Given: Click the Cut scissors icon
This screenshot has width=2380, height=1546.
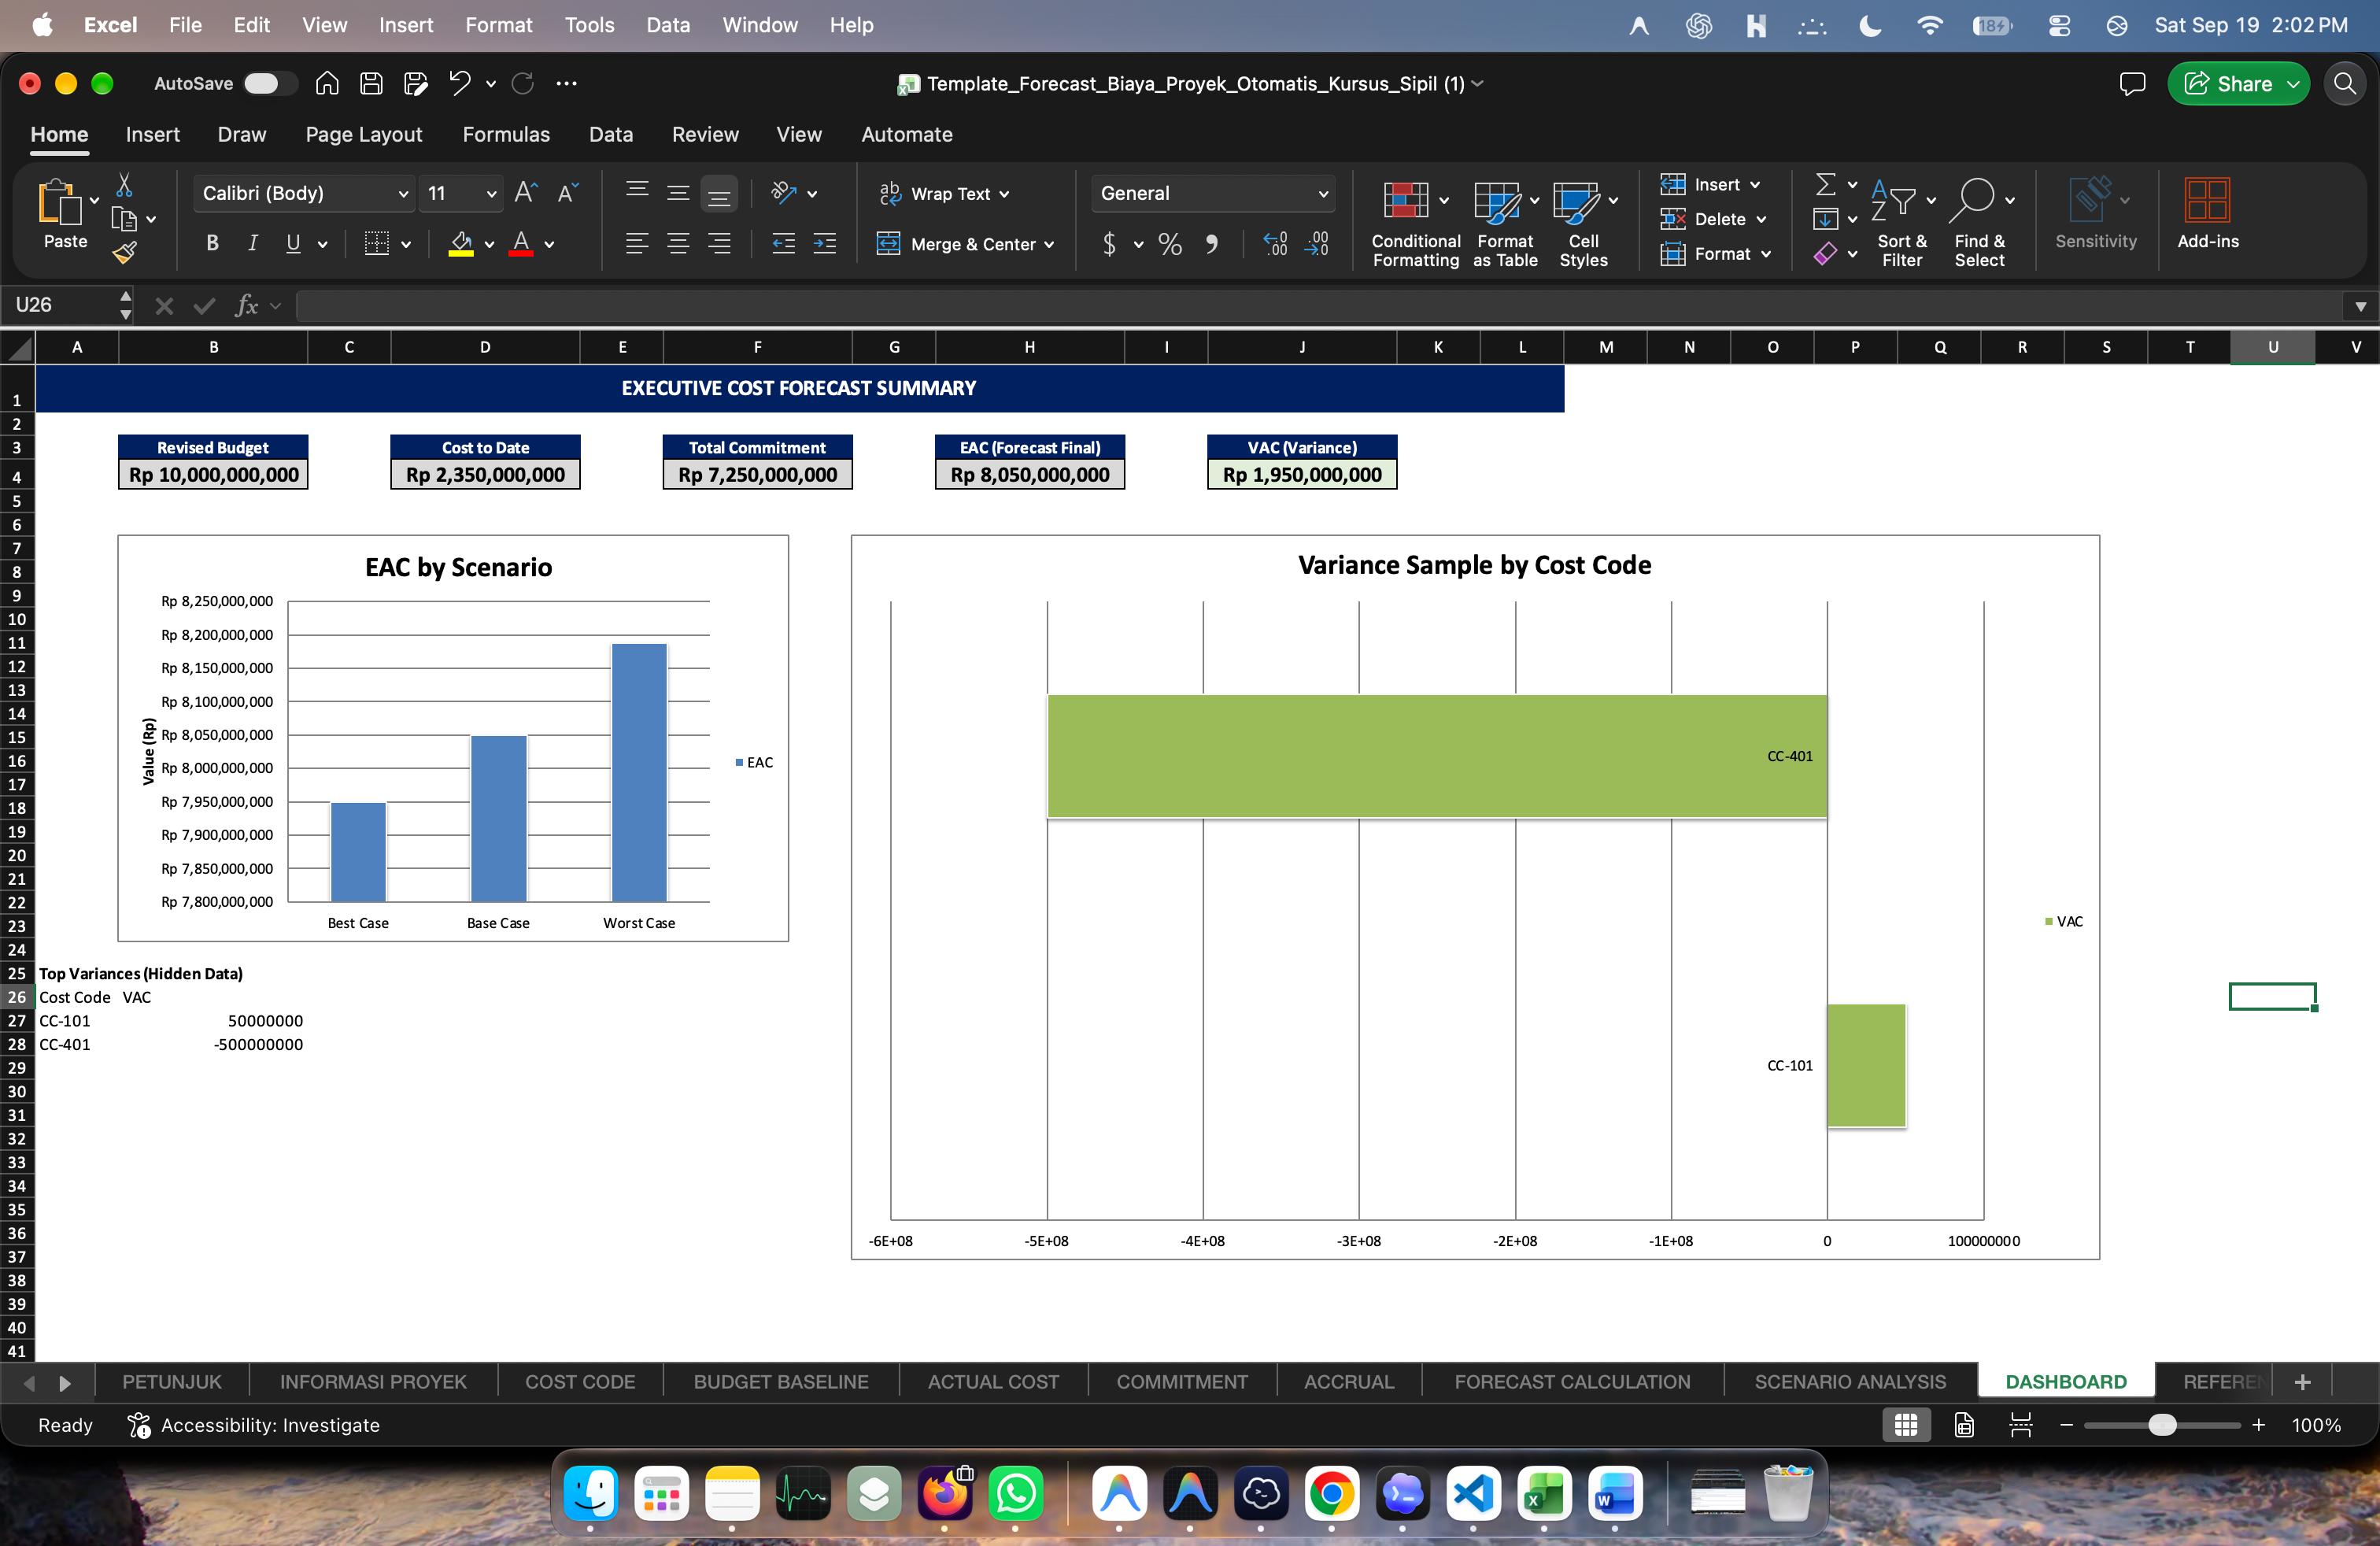Looking at the screenshot, I should (x=124, y=185).
